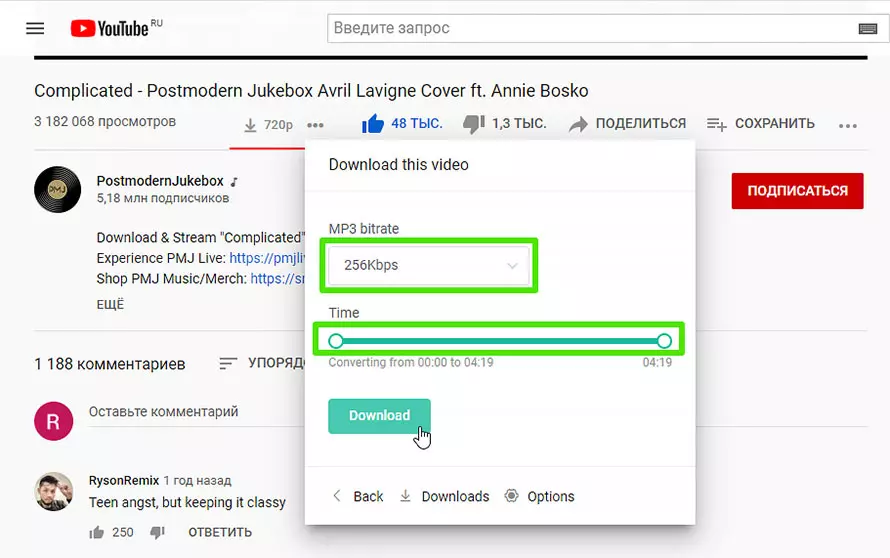Dislike the RysonRemix comment
This screenshot has width=890, height=558.
(x=157, y=532)
